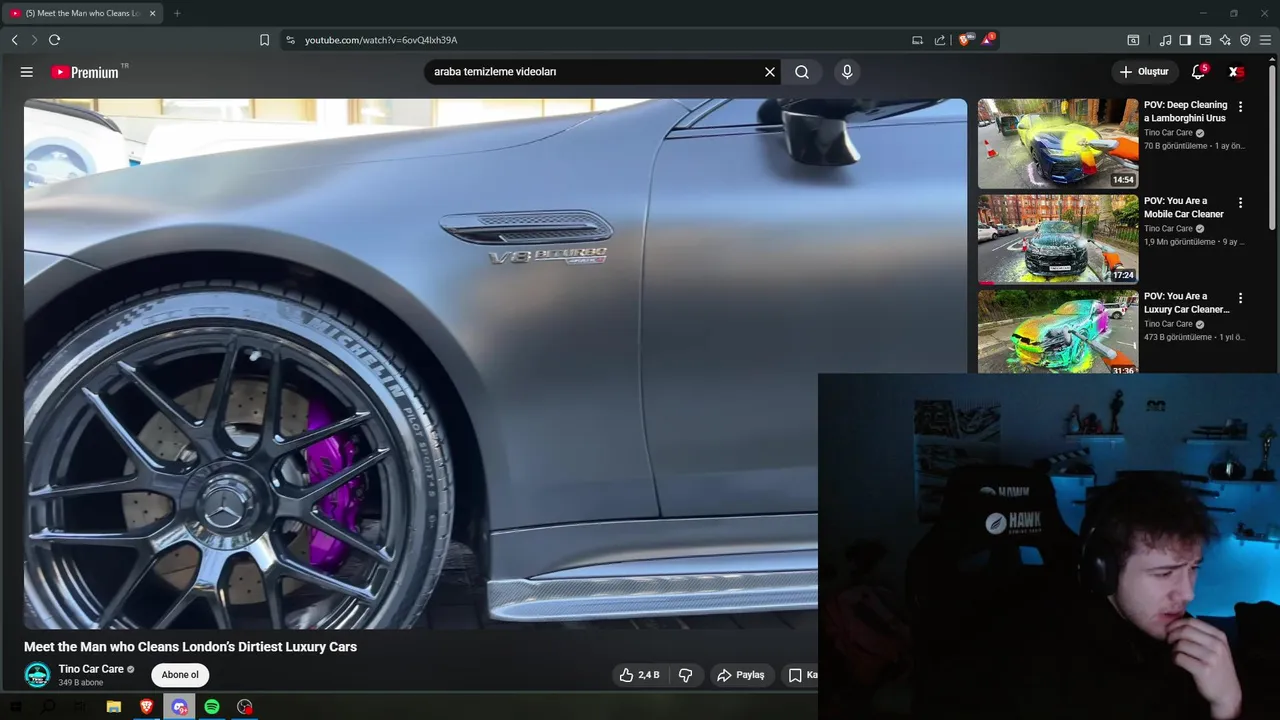The image size is (1280, 720).
Task: Clear the search box text
Action: pos(770,72)
